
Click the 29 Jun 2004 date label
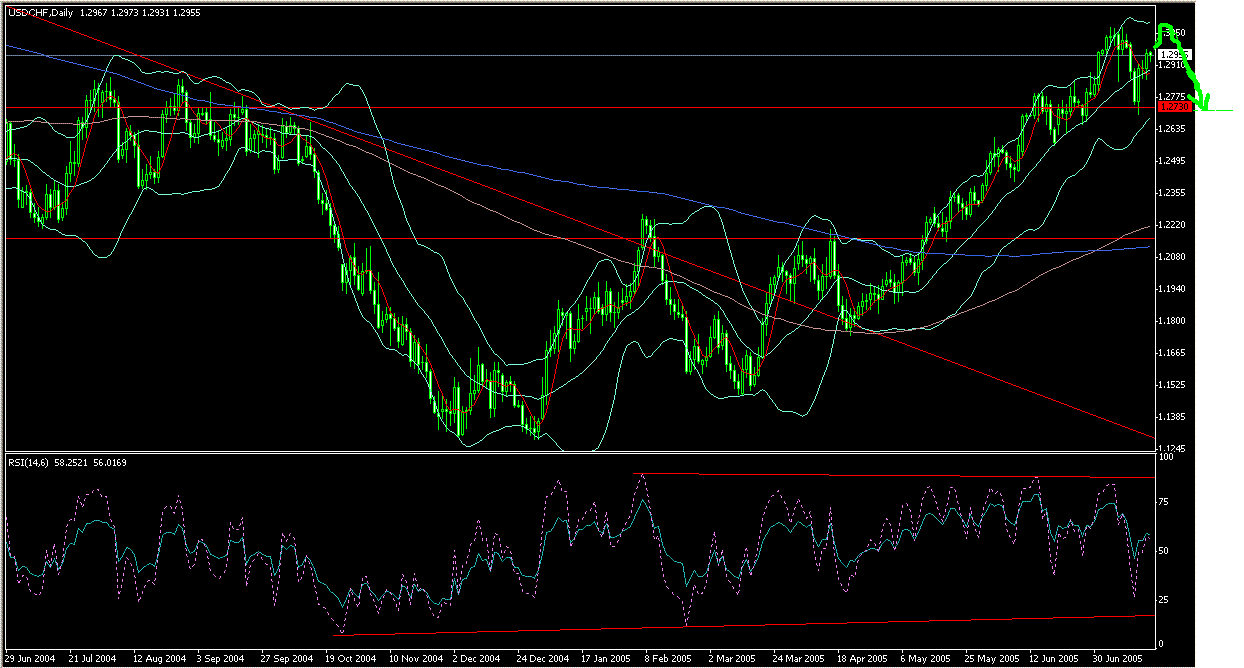[30, 660]
